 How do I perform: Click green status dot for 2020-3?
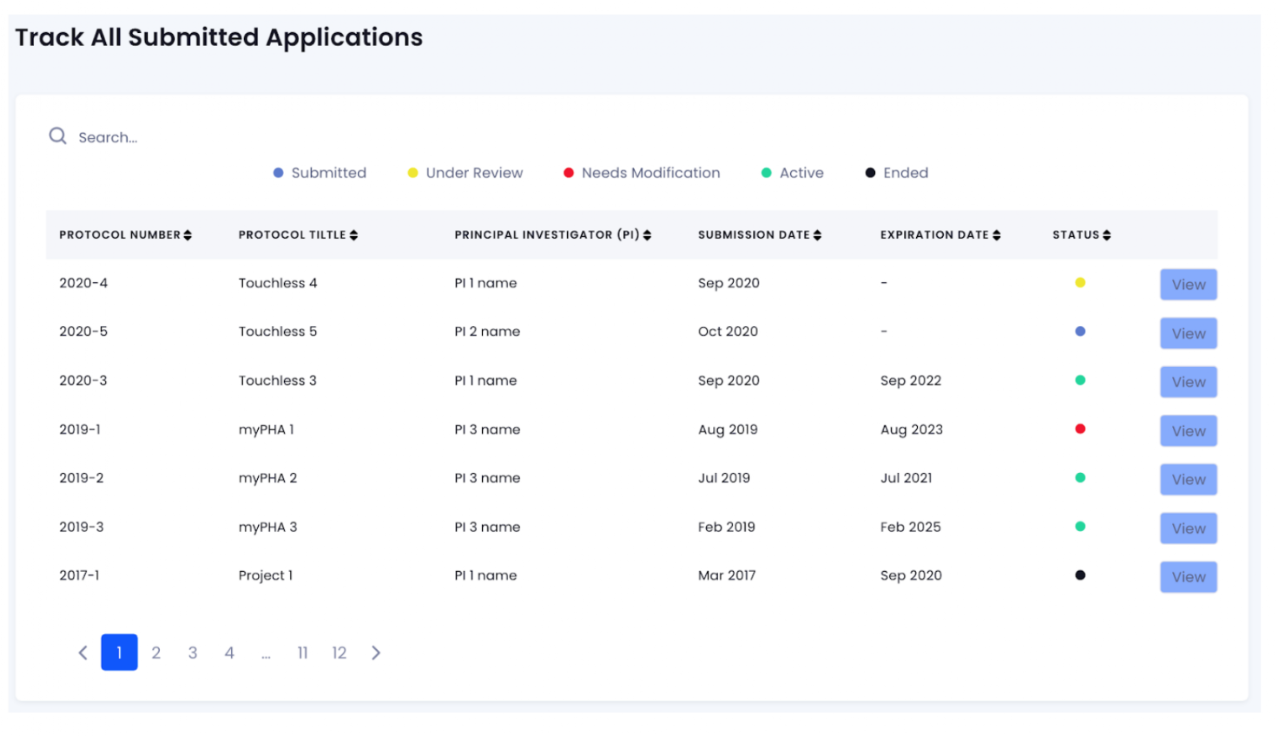(x=1080, y=380)
